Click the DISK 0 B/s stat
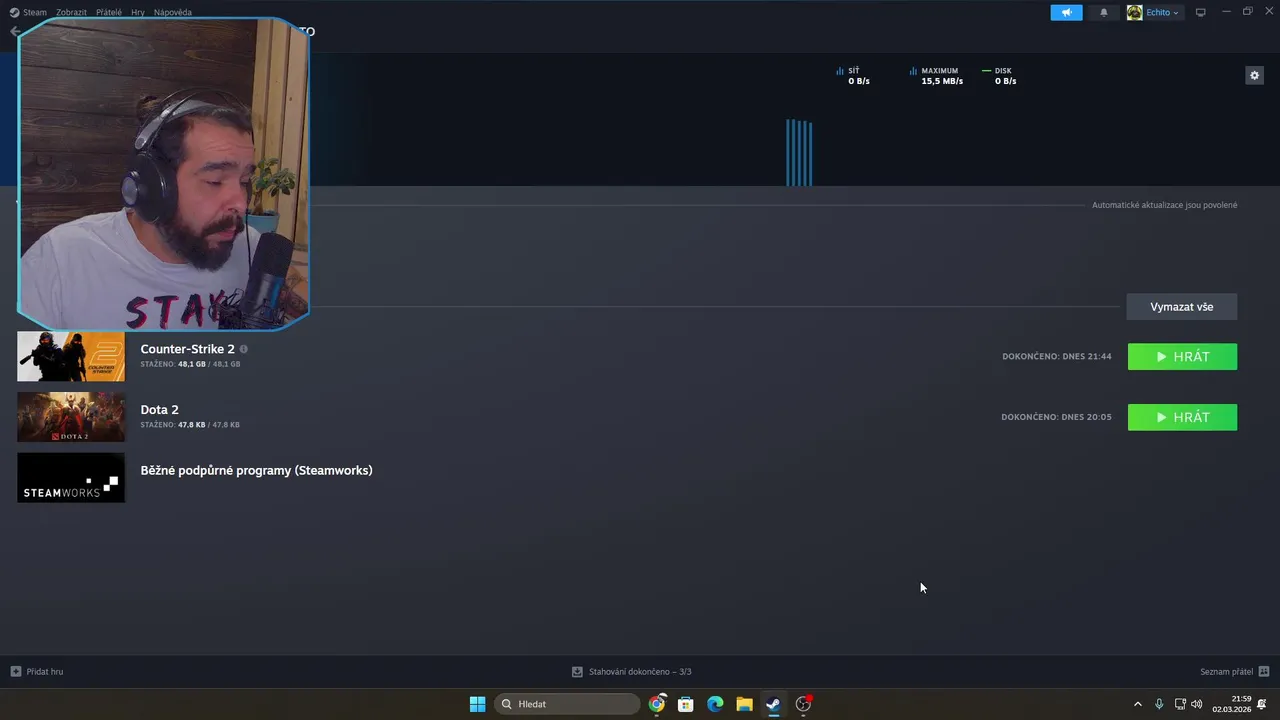Screen dimensions: 1280x720 [x=1000, y=76]
